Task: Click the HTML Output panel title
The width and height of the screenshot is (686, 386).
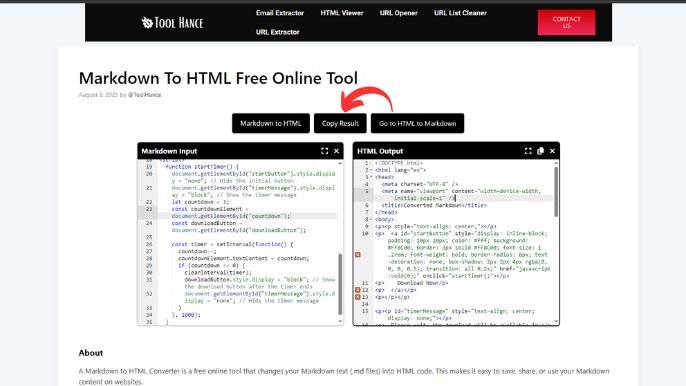Action: pos(380,151)
